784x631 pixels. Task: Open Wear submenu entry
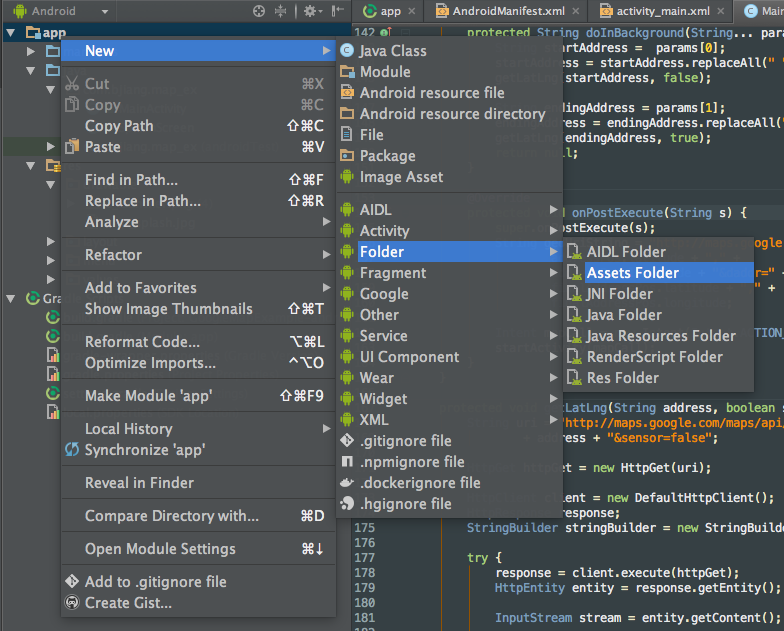coord(449,378)
